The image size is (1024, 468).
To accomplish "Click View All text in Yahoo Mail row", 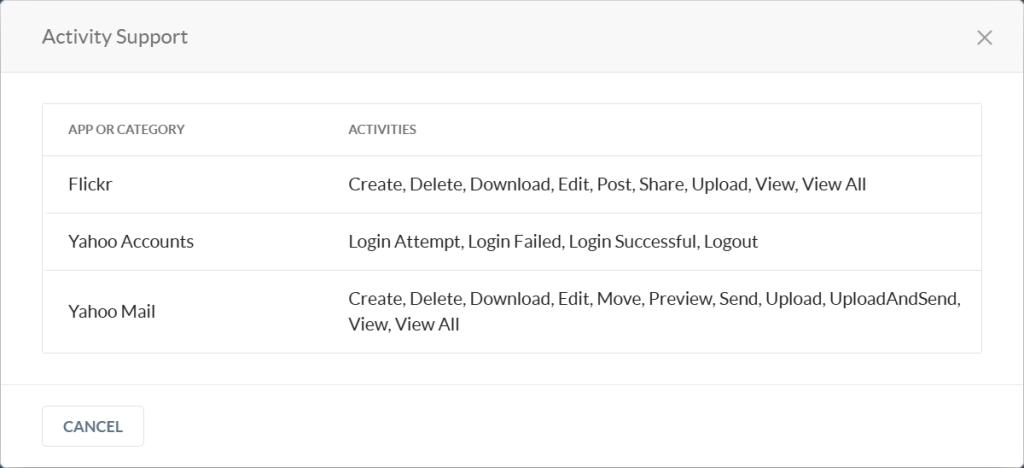I will 427,324.
